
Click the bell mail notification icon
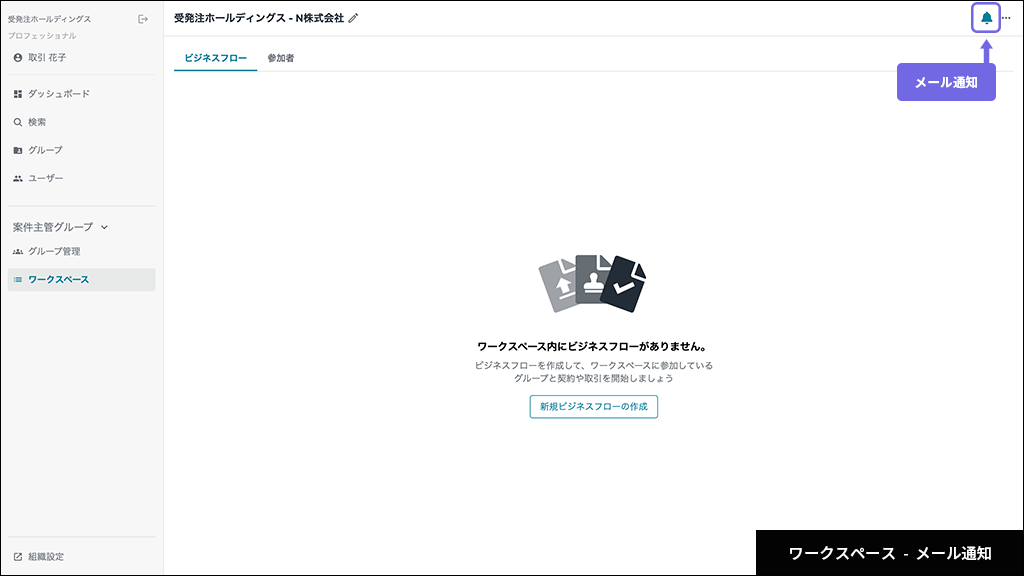(x=986, y=18)
